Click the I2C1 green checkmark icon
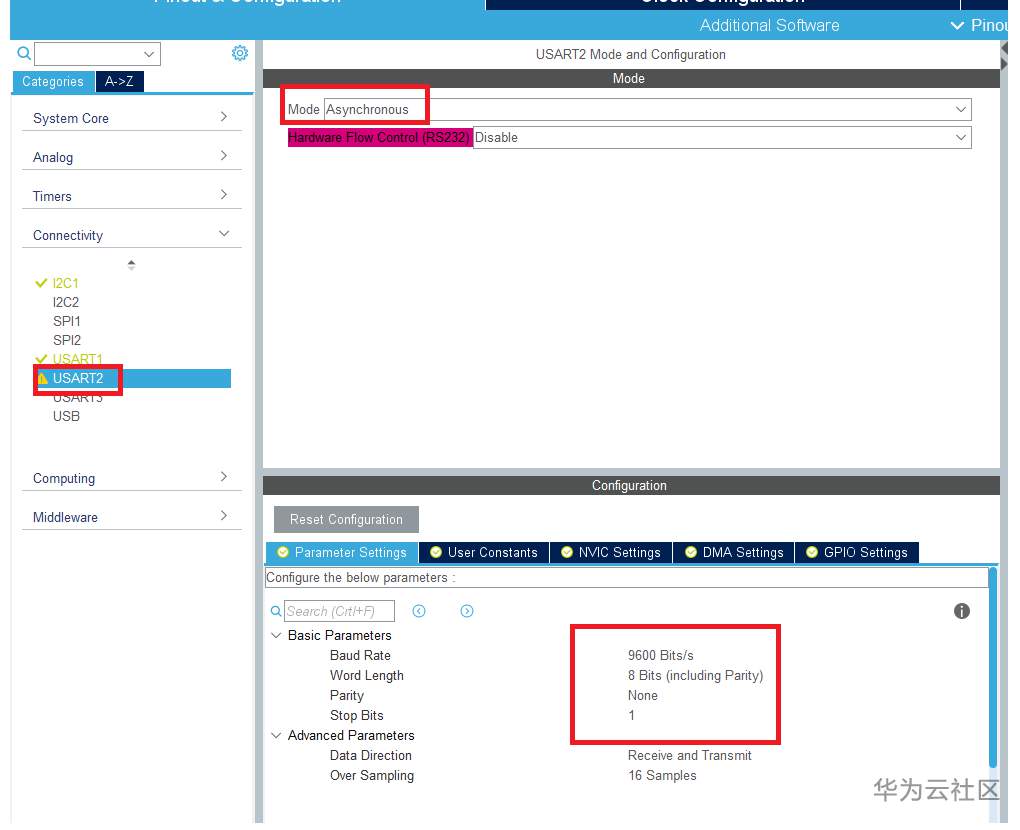1020x830 pixels. [x=41, y=283]
